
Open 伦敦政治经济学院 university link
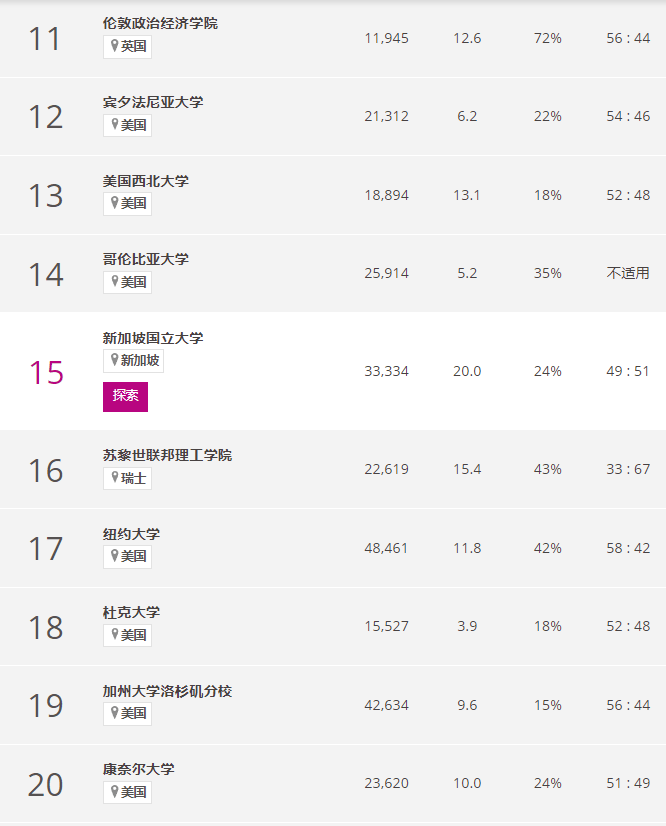(160, 23)
